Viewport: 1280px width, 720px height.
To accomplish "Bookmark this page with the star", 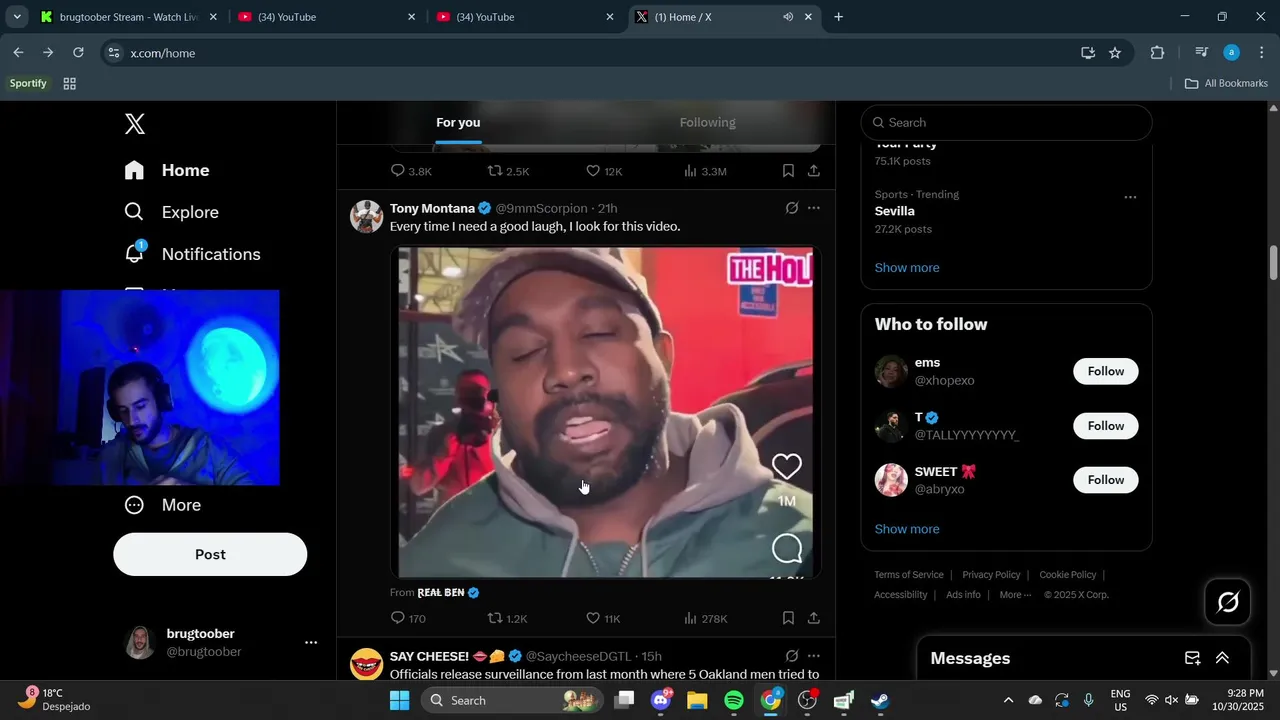I will pos(1115,53).
